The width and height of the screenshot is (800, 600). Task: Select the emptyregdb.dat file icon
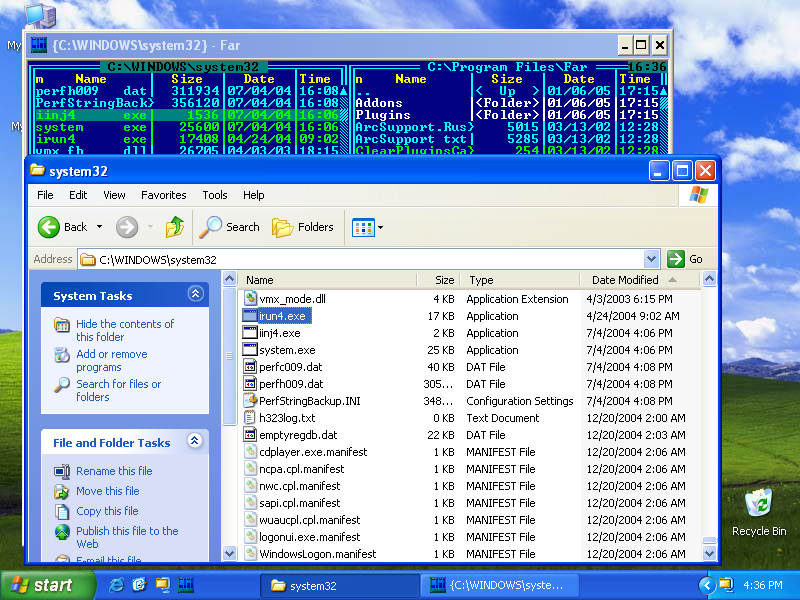click(250, 435)
